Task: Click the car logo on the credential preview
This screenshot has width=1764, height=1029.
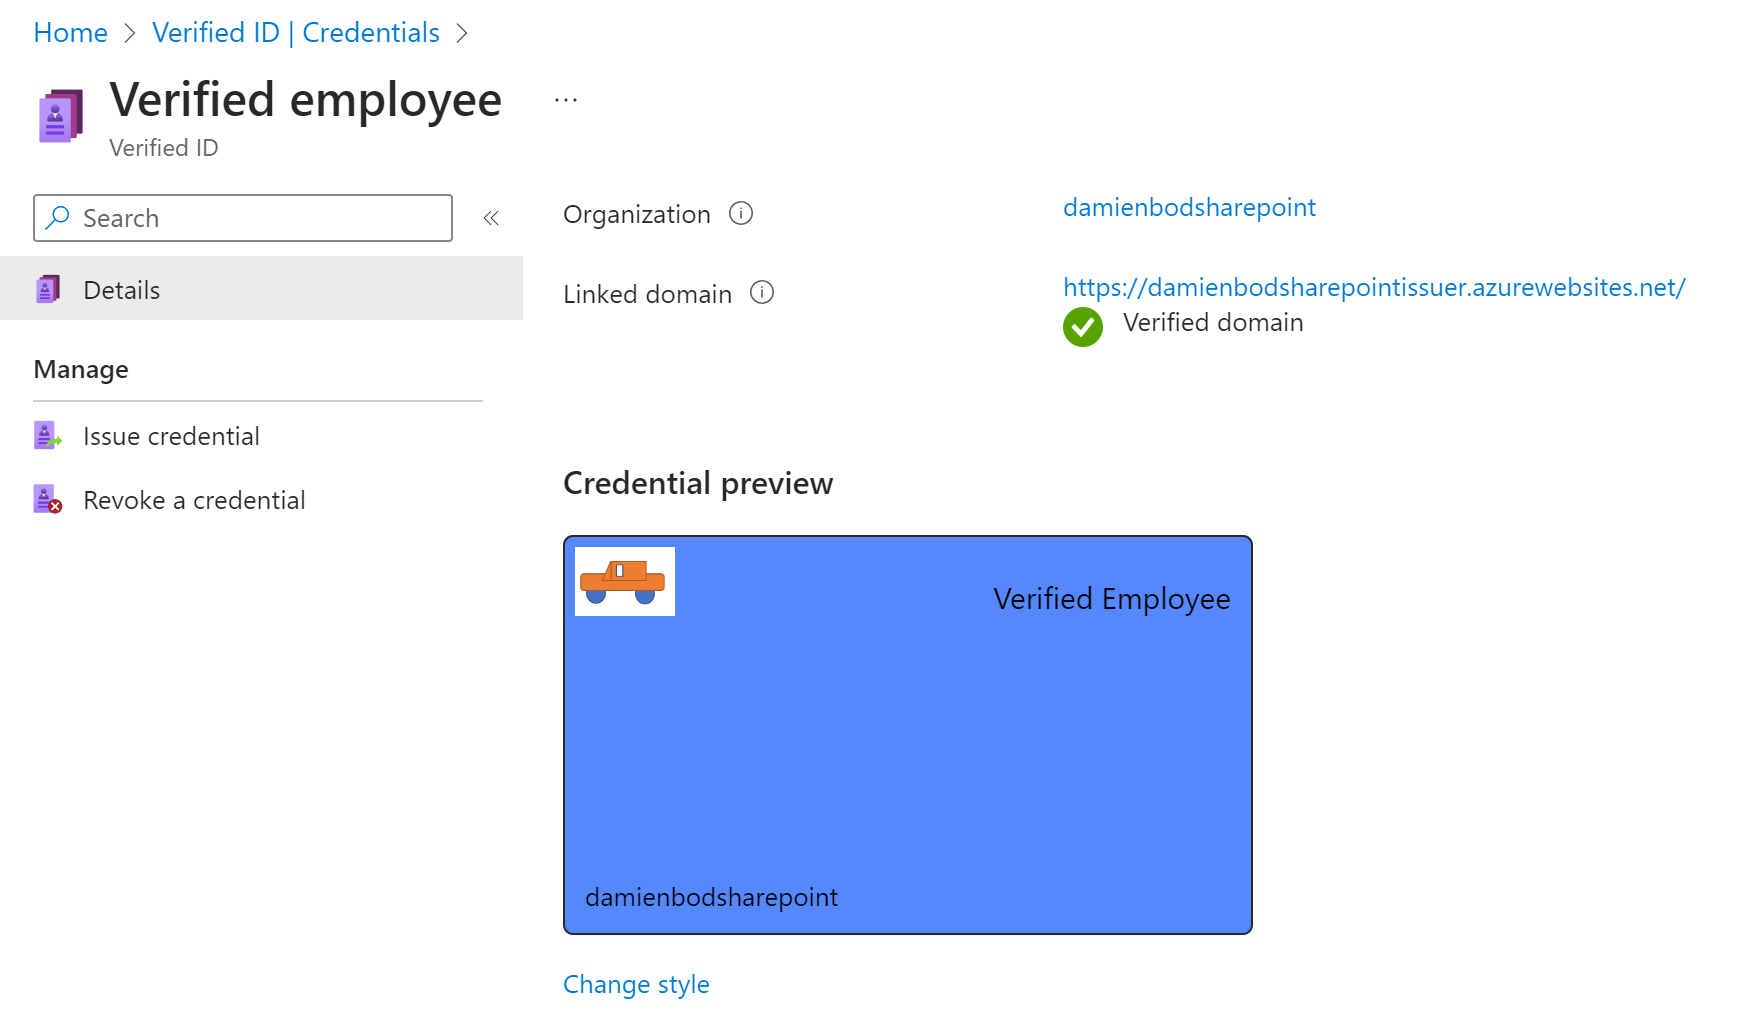Action: click(624, 581)
